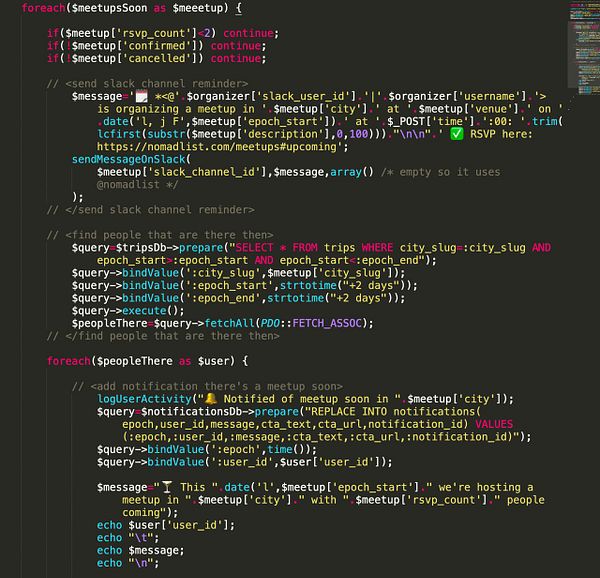Click the "$peopleThere=" assignment

tap(112, 324)
